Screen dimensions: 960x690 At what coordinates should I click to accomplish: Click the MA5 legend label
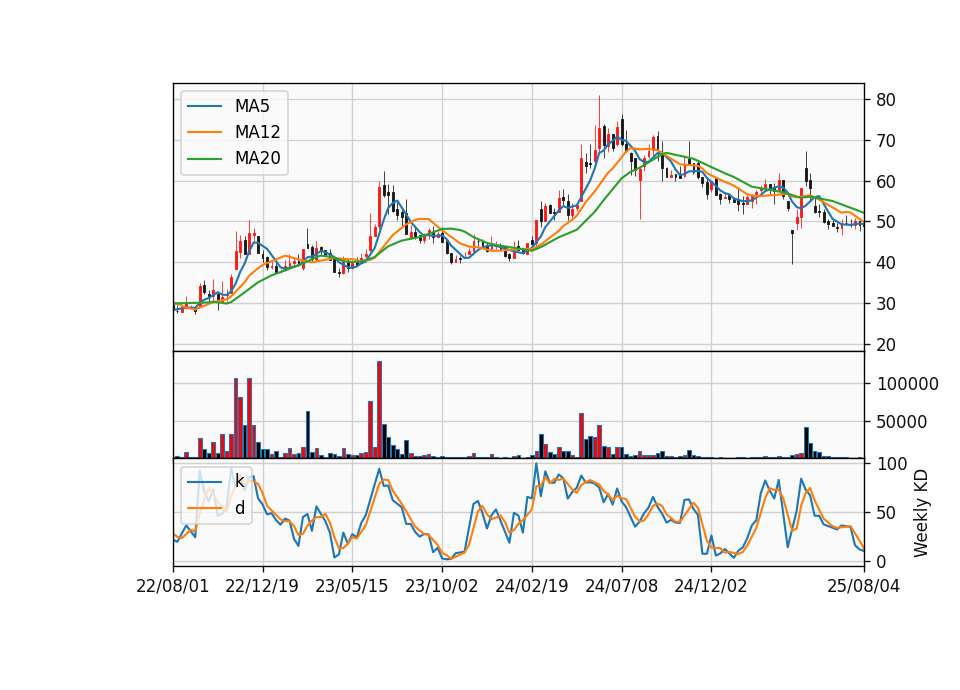pos(252,106)
